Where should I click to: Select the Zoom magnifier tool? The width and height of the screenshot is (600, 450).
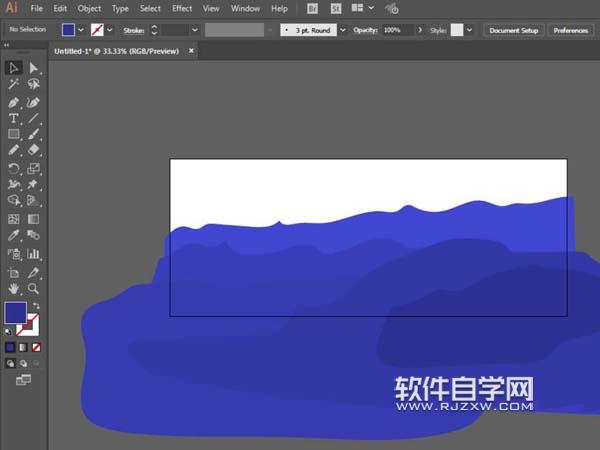(33, 289)
